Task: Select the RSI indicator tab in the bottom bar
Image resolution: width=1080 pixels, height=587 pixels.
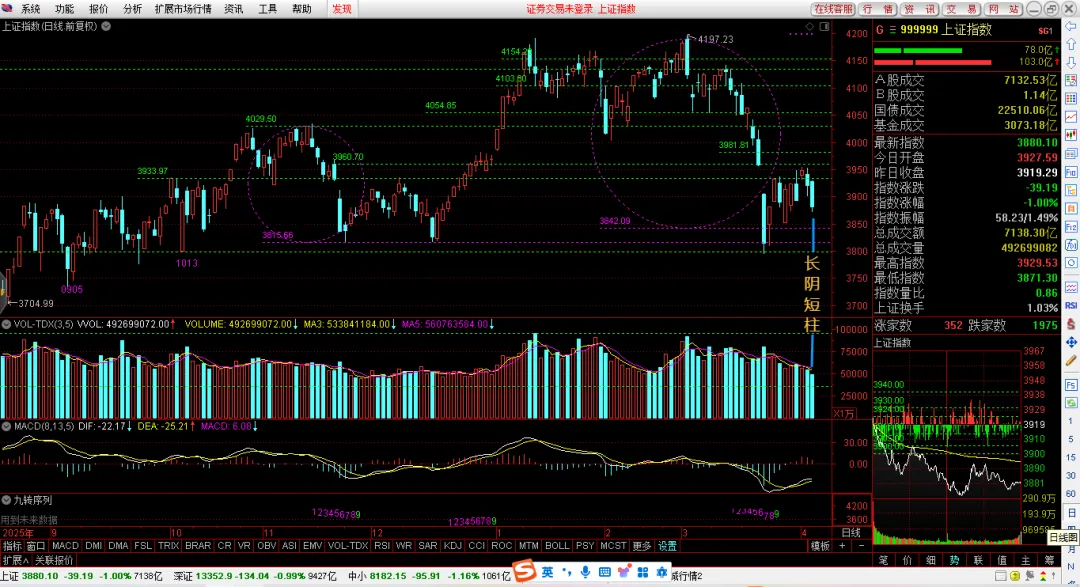Action: coord(382,546)
